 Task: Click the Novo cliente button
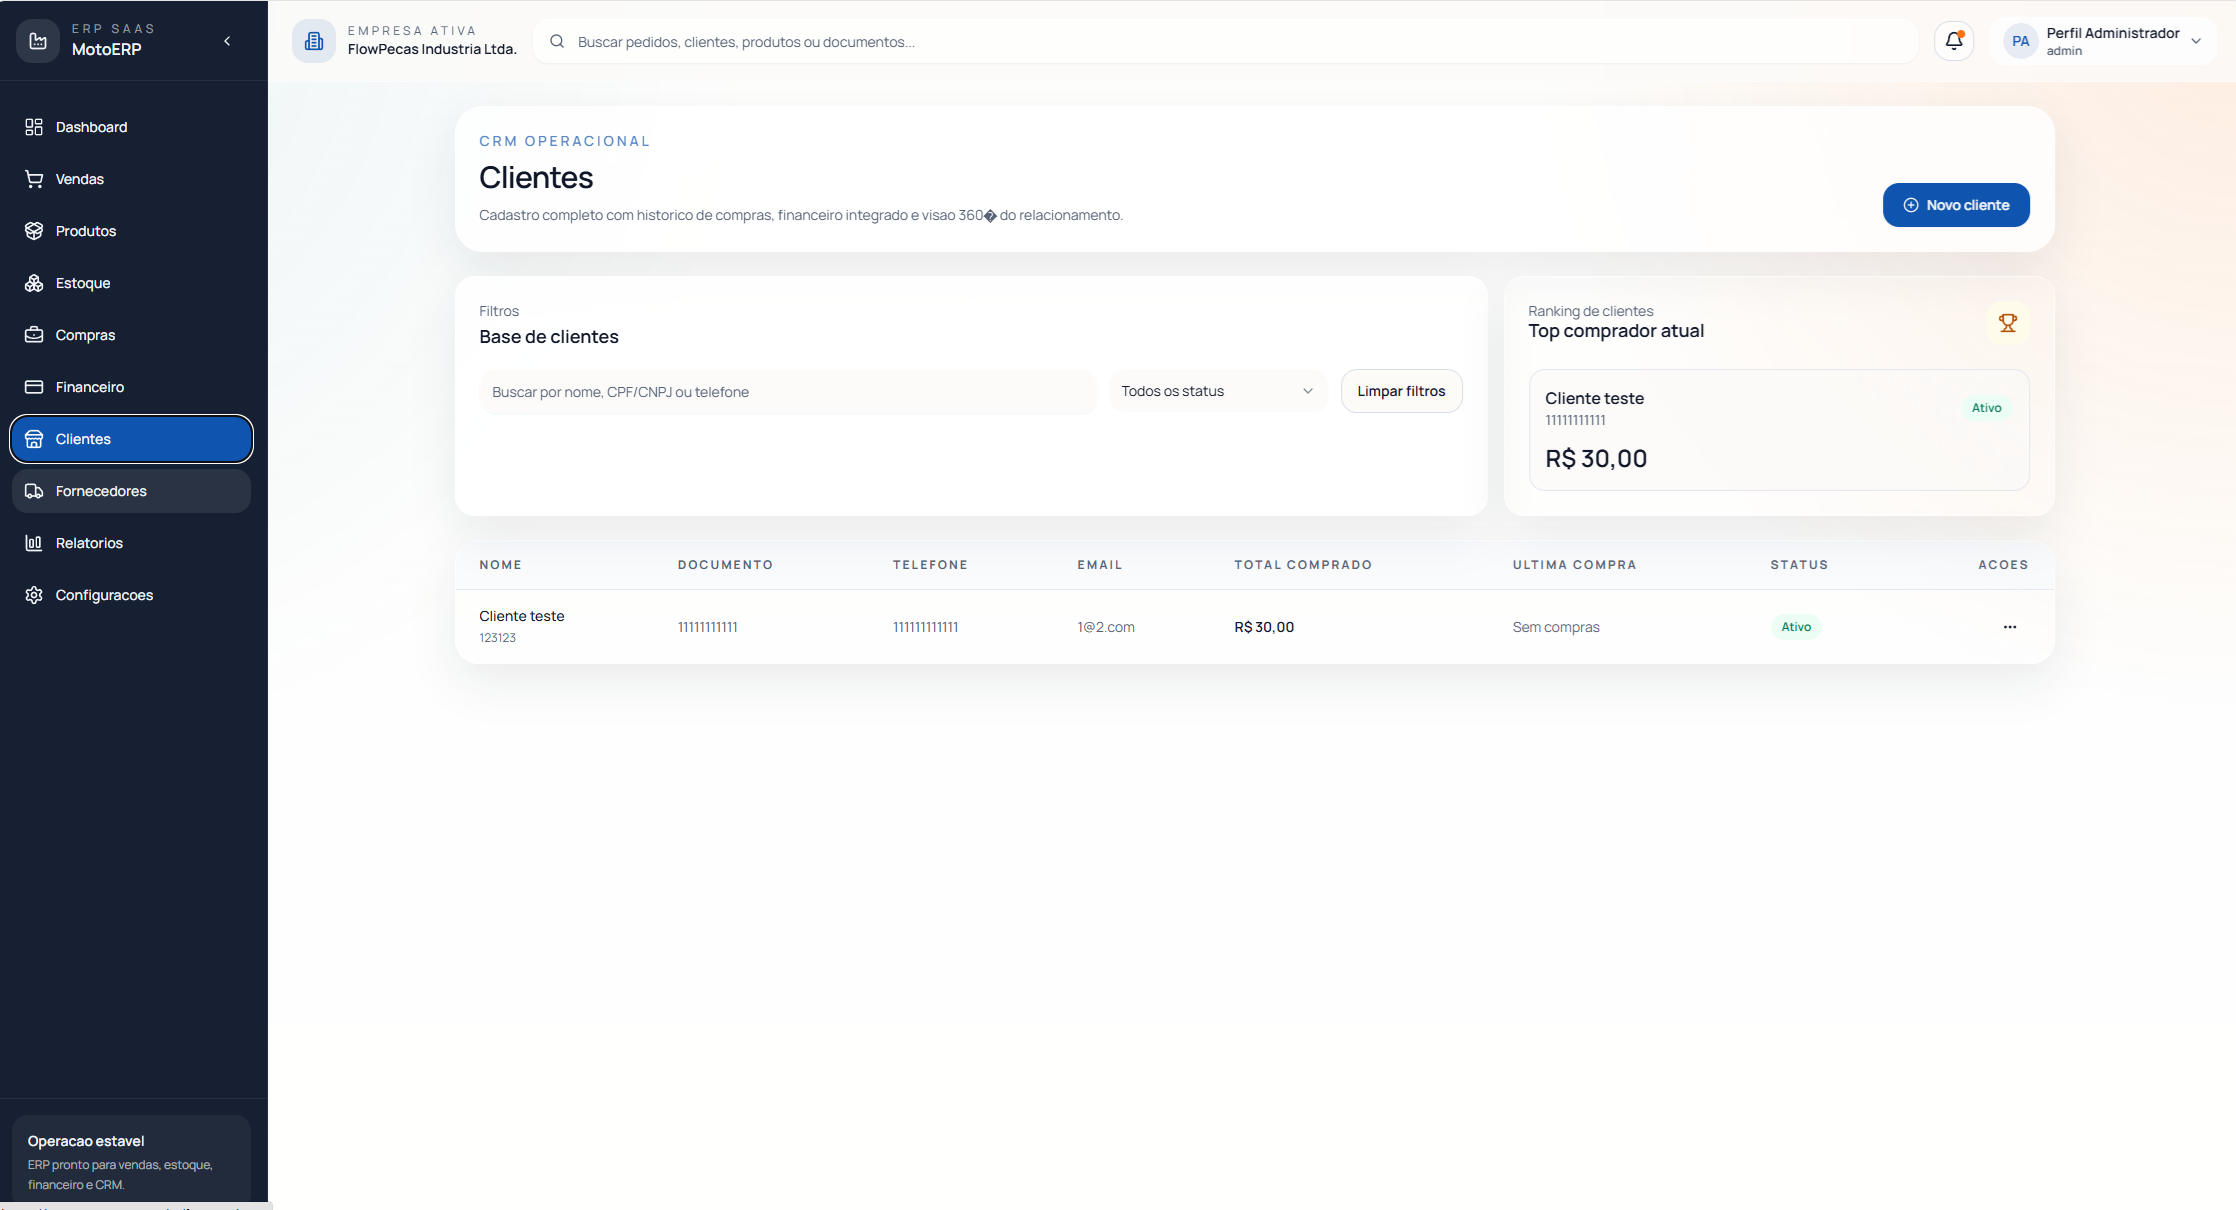point(1955,205)
